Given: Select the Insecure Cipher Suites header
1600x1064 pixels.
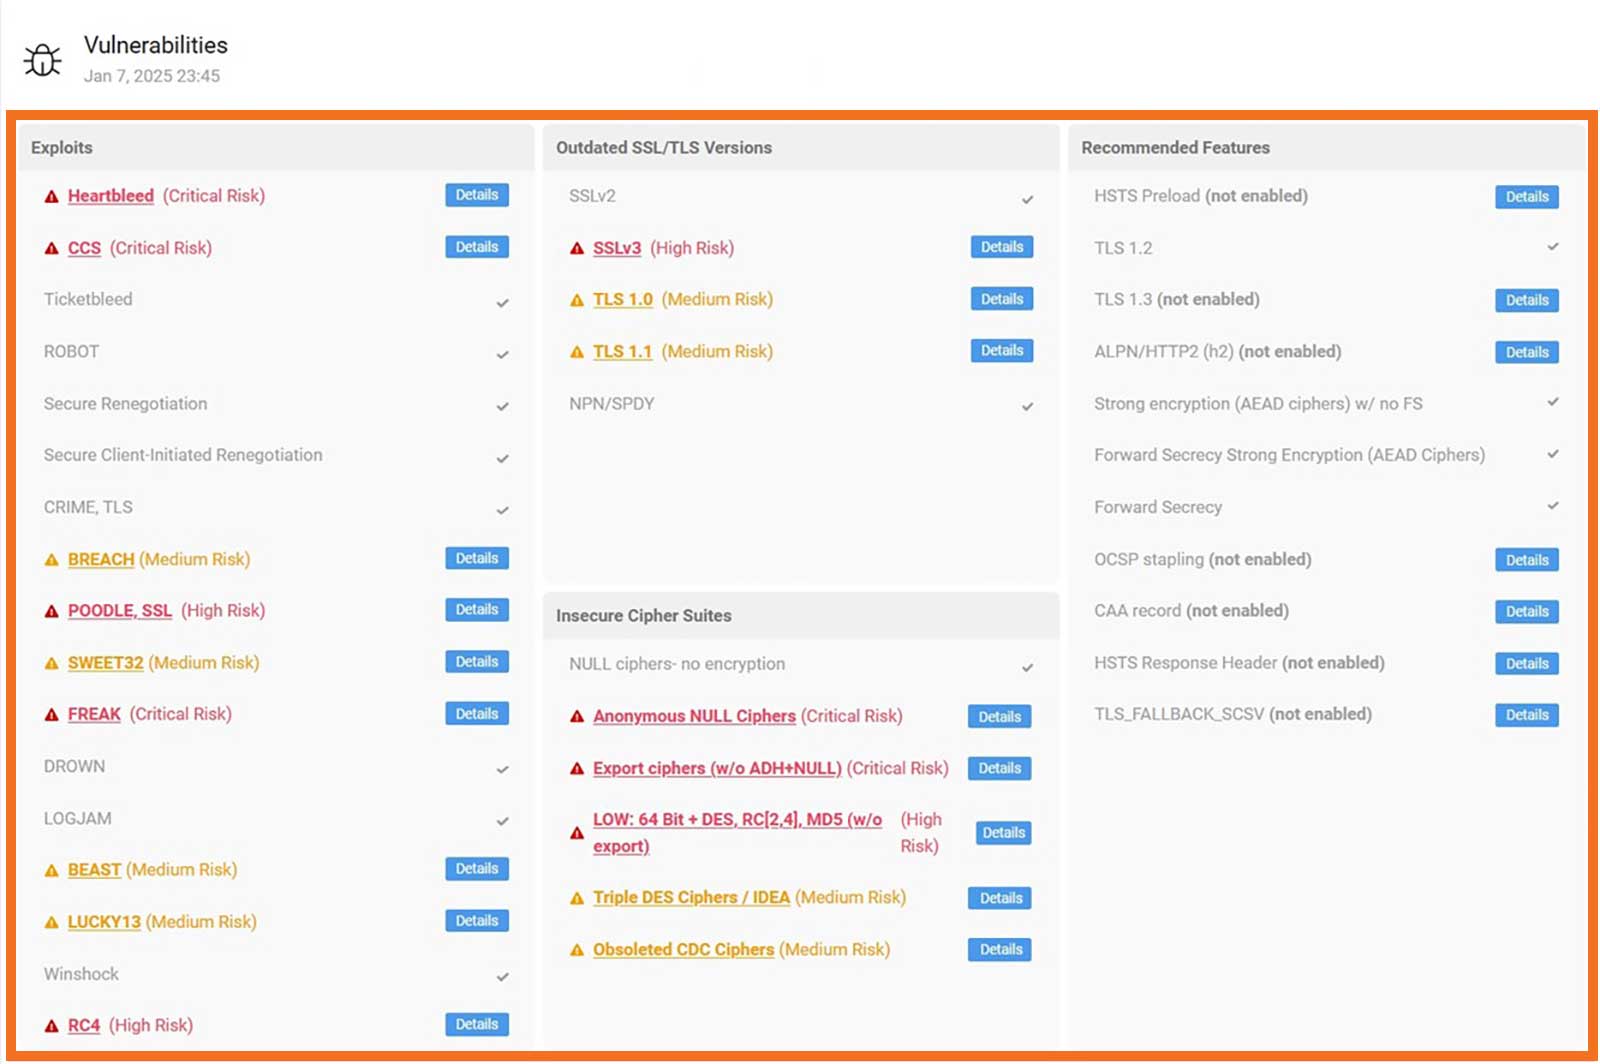Looking at the screenshot, I should [644, 616].
